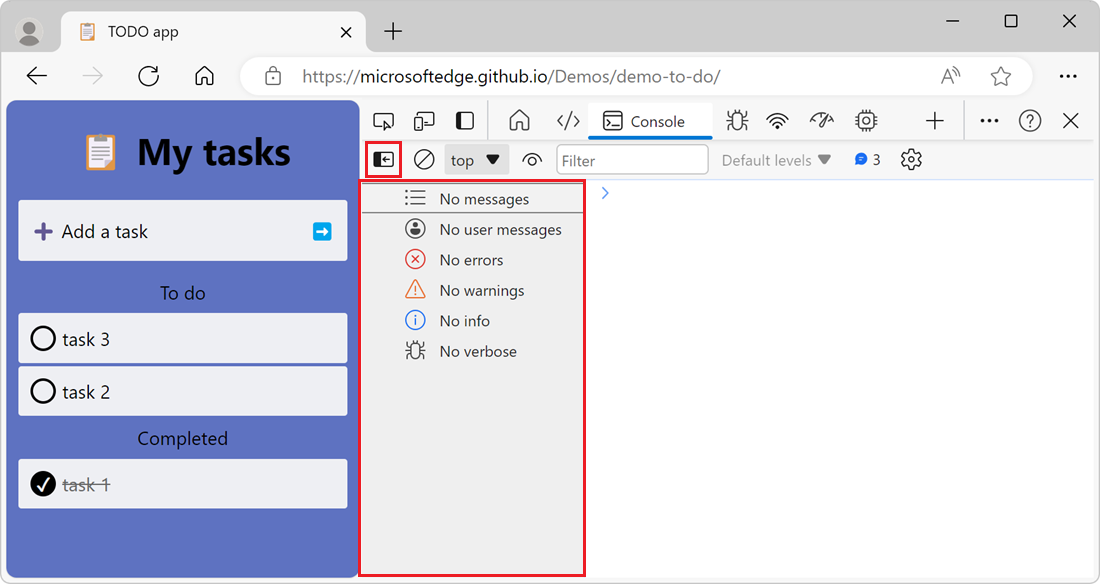This screenshot has height=584, width=1100.
Task: Uncheck the completed task 1
Action: pos(43,483)
